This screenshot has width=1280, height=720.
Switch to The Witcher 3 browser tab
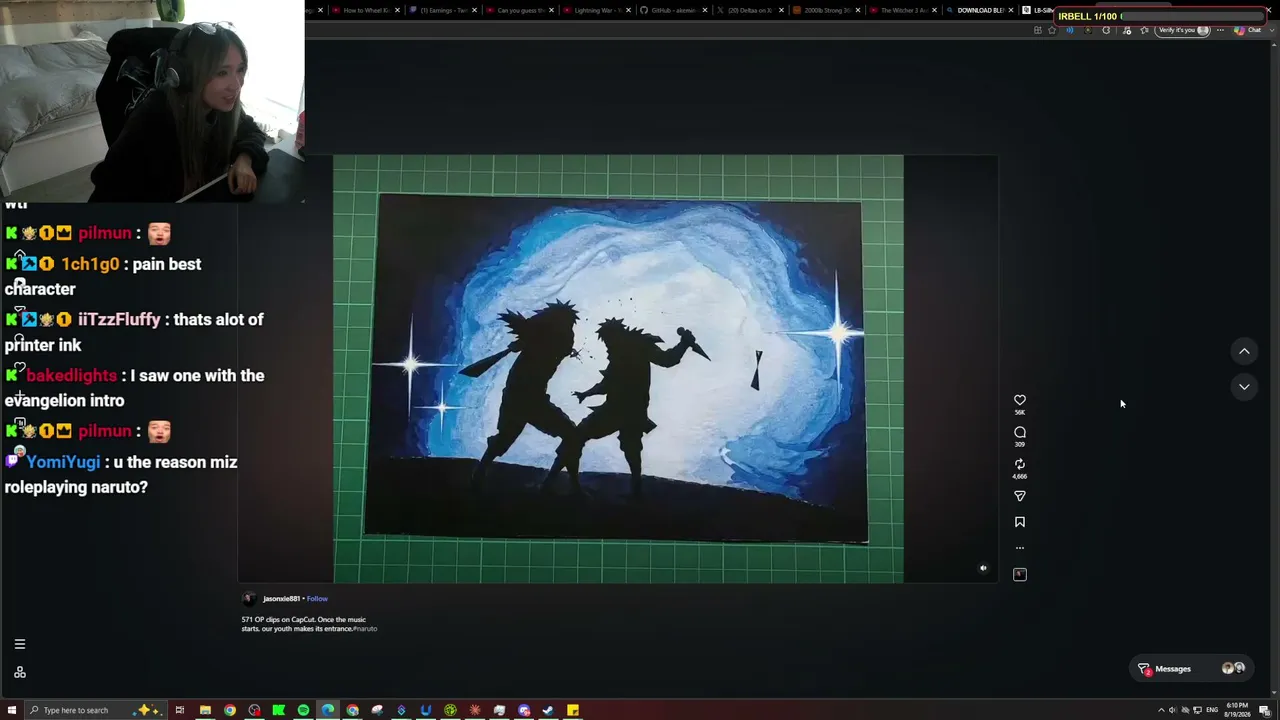(x=904, y=10)
